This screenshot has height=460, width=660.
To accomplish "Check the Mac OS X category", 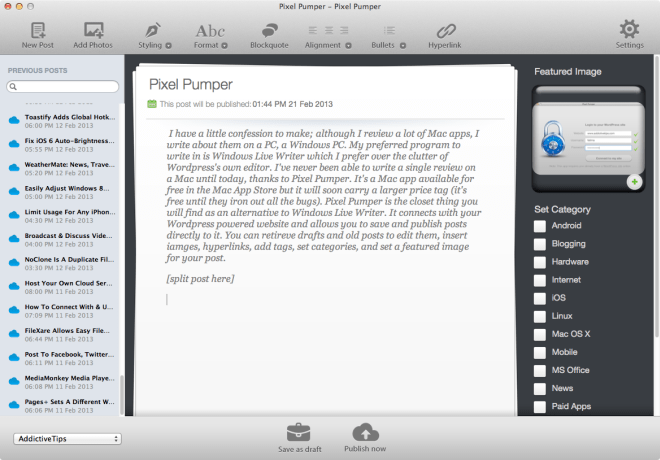I will click(540, 335).
